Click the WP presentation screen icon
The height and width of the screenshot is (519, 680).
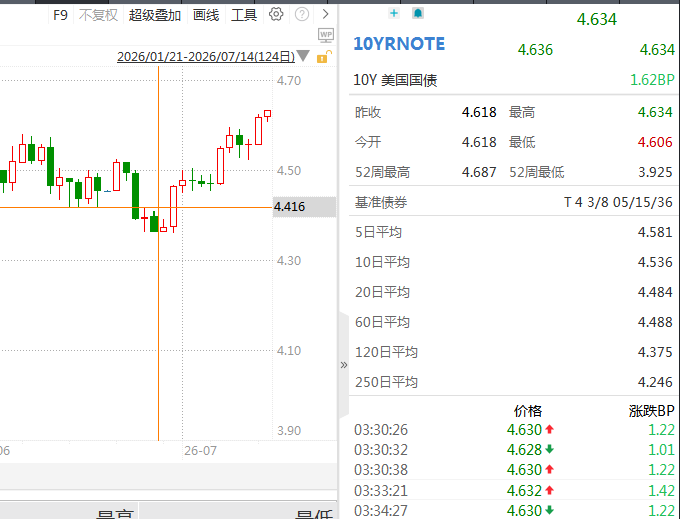point(326,35)
